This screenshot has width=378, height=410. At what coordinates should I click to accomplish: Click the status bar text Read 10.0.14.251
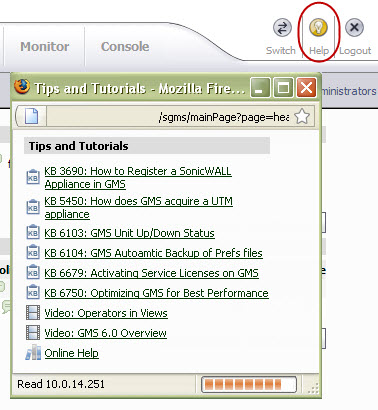point(61,384)
